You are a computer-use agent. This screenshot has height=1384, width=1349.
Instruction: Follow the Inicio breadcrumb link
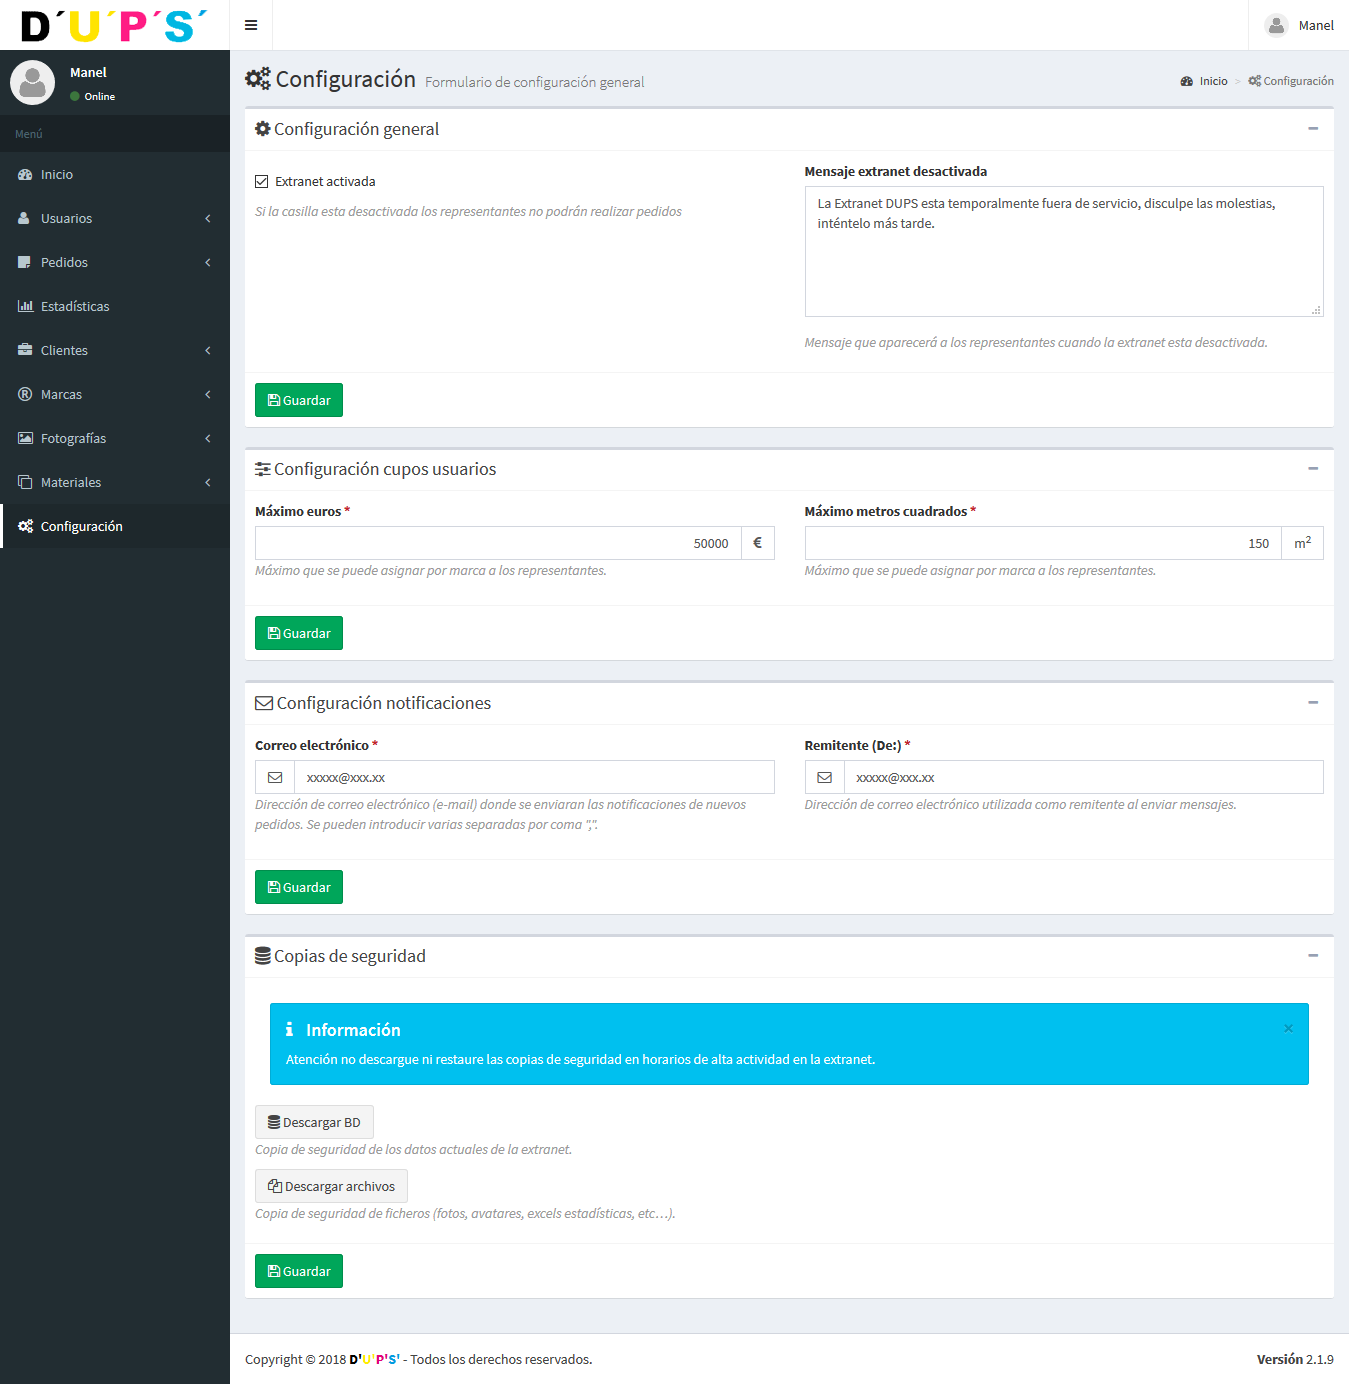1204,81
